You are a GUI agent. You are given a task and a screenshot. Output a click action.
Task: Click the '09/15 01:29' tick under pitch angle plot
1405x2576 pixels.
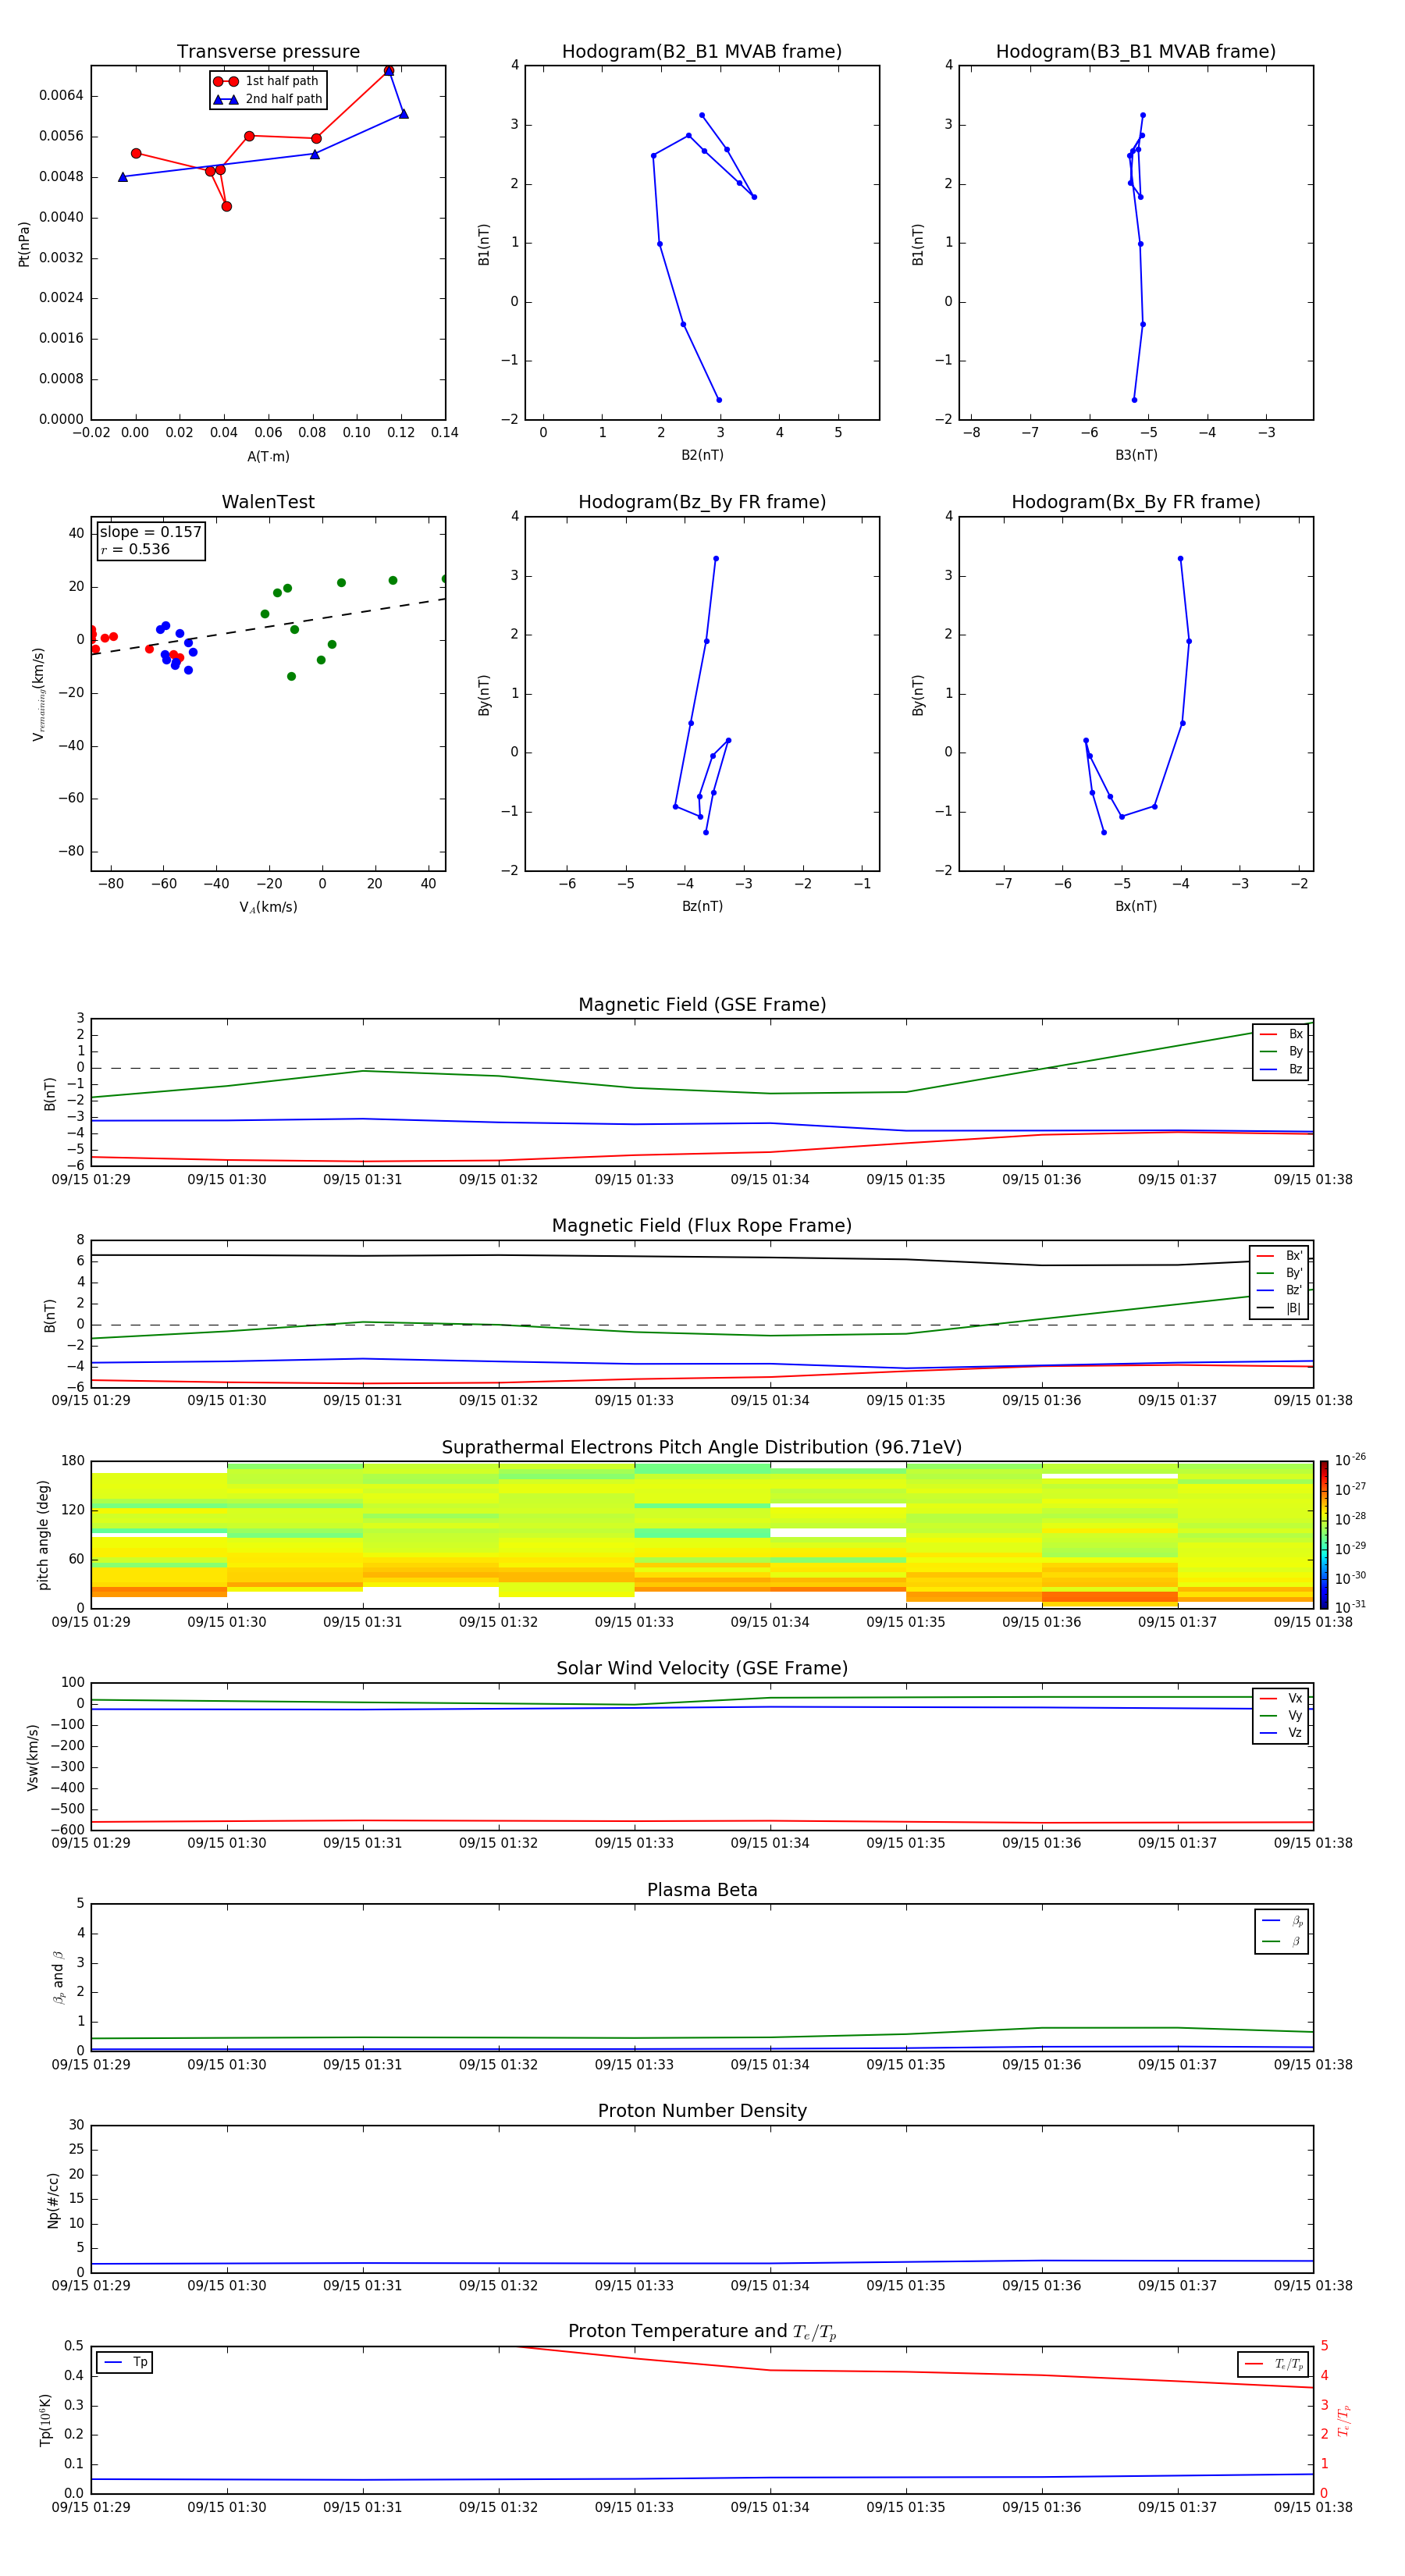tap(91, 1622)
